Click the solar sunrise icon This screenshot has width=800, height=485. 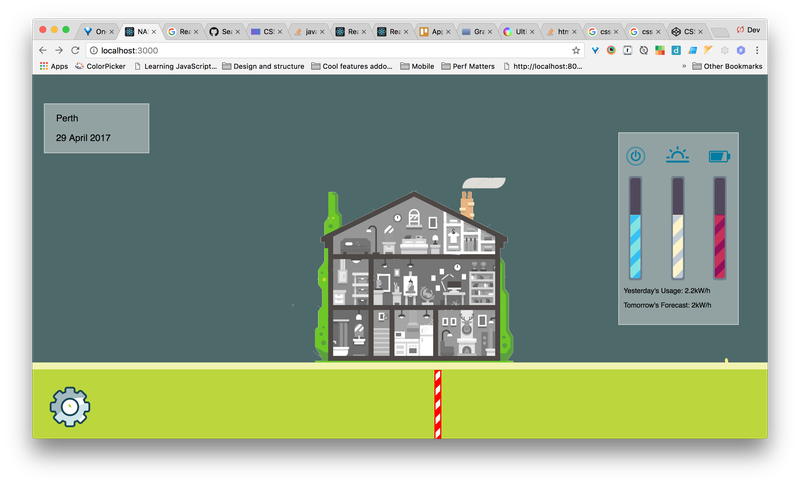[x=678, y=155]
